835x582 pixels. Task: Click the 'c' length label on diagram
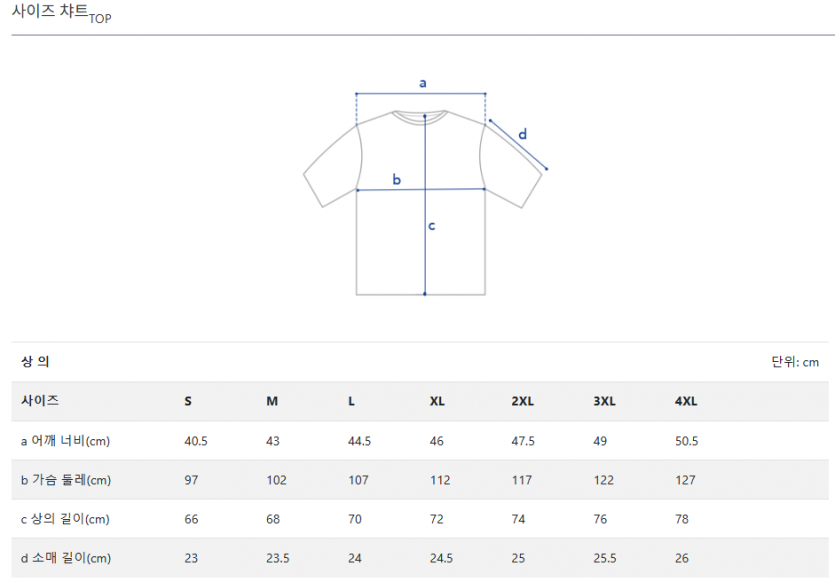tap(432, 225)
